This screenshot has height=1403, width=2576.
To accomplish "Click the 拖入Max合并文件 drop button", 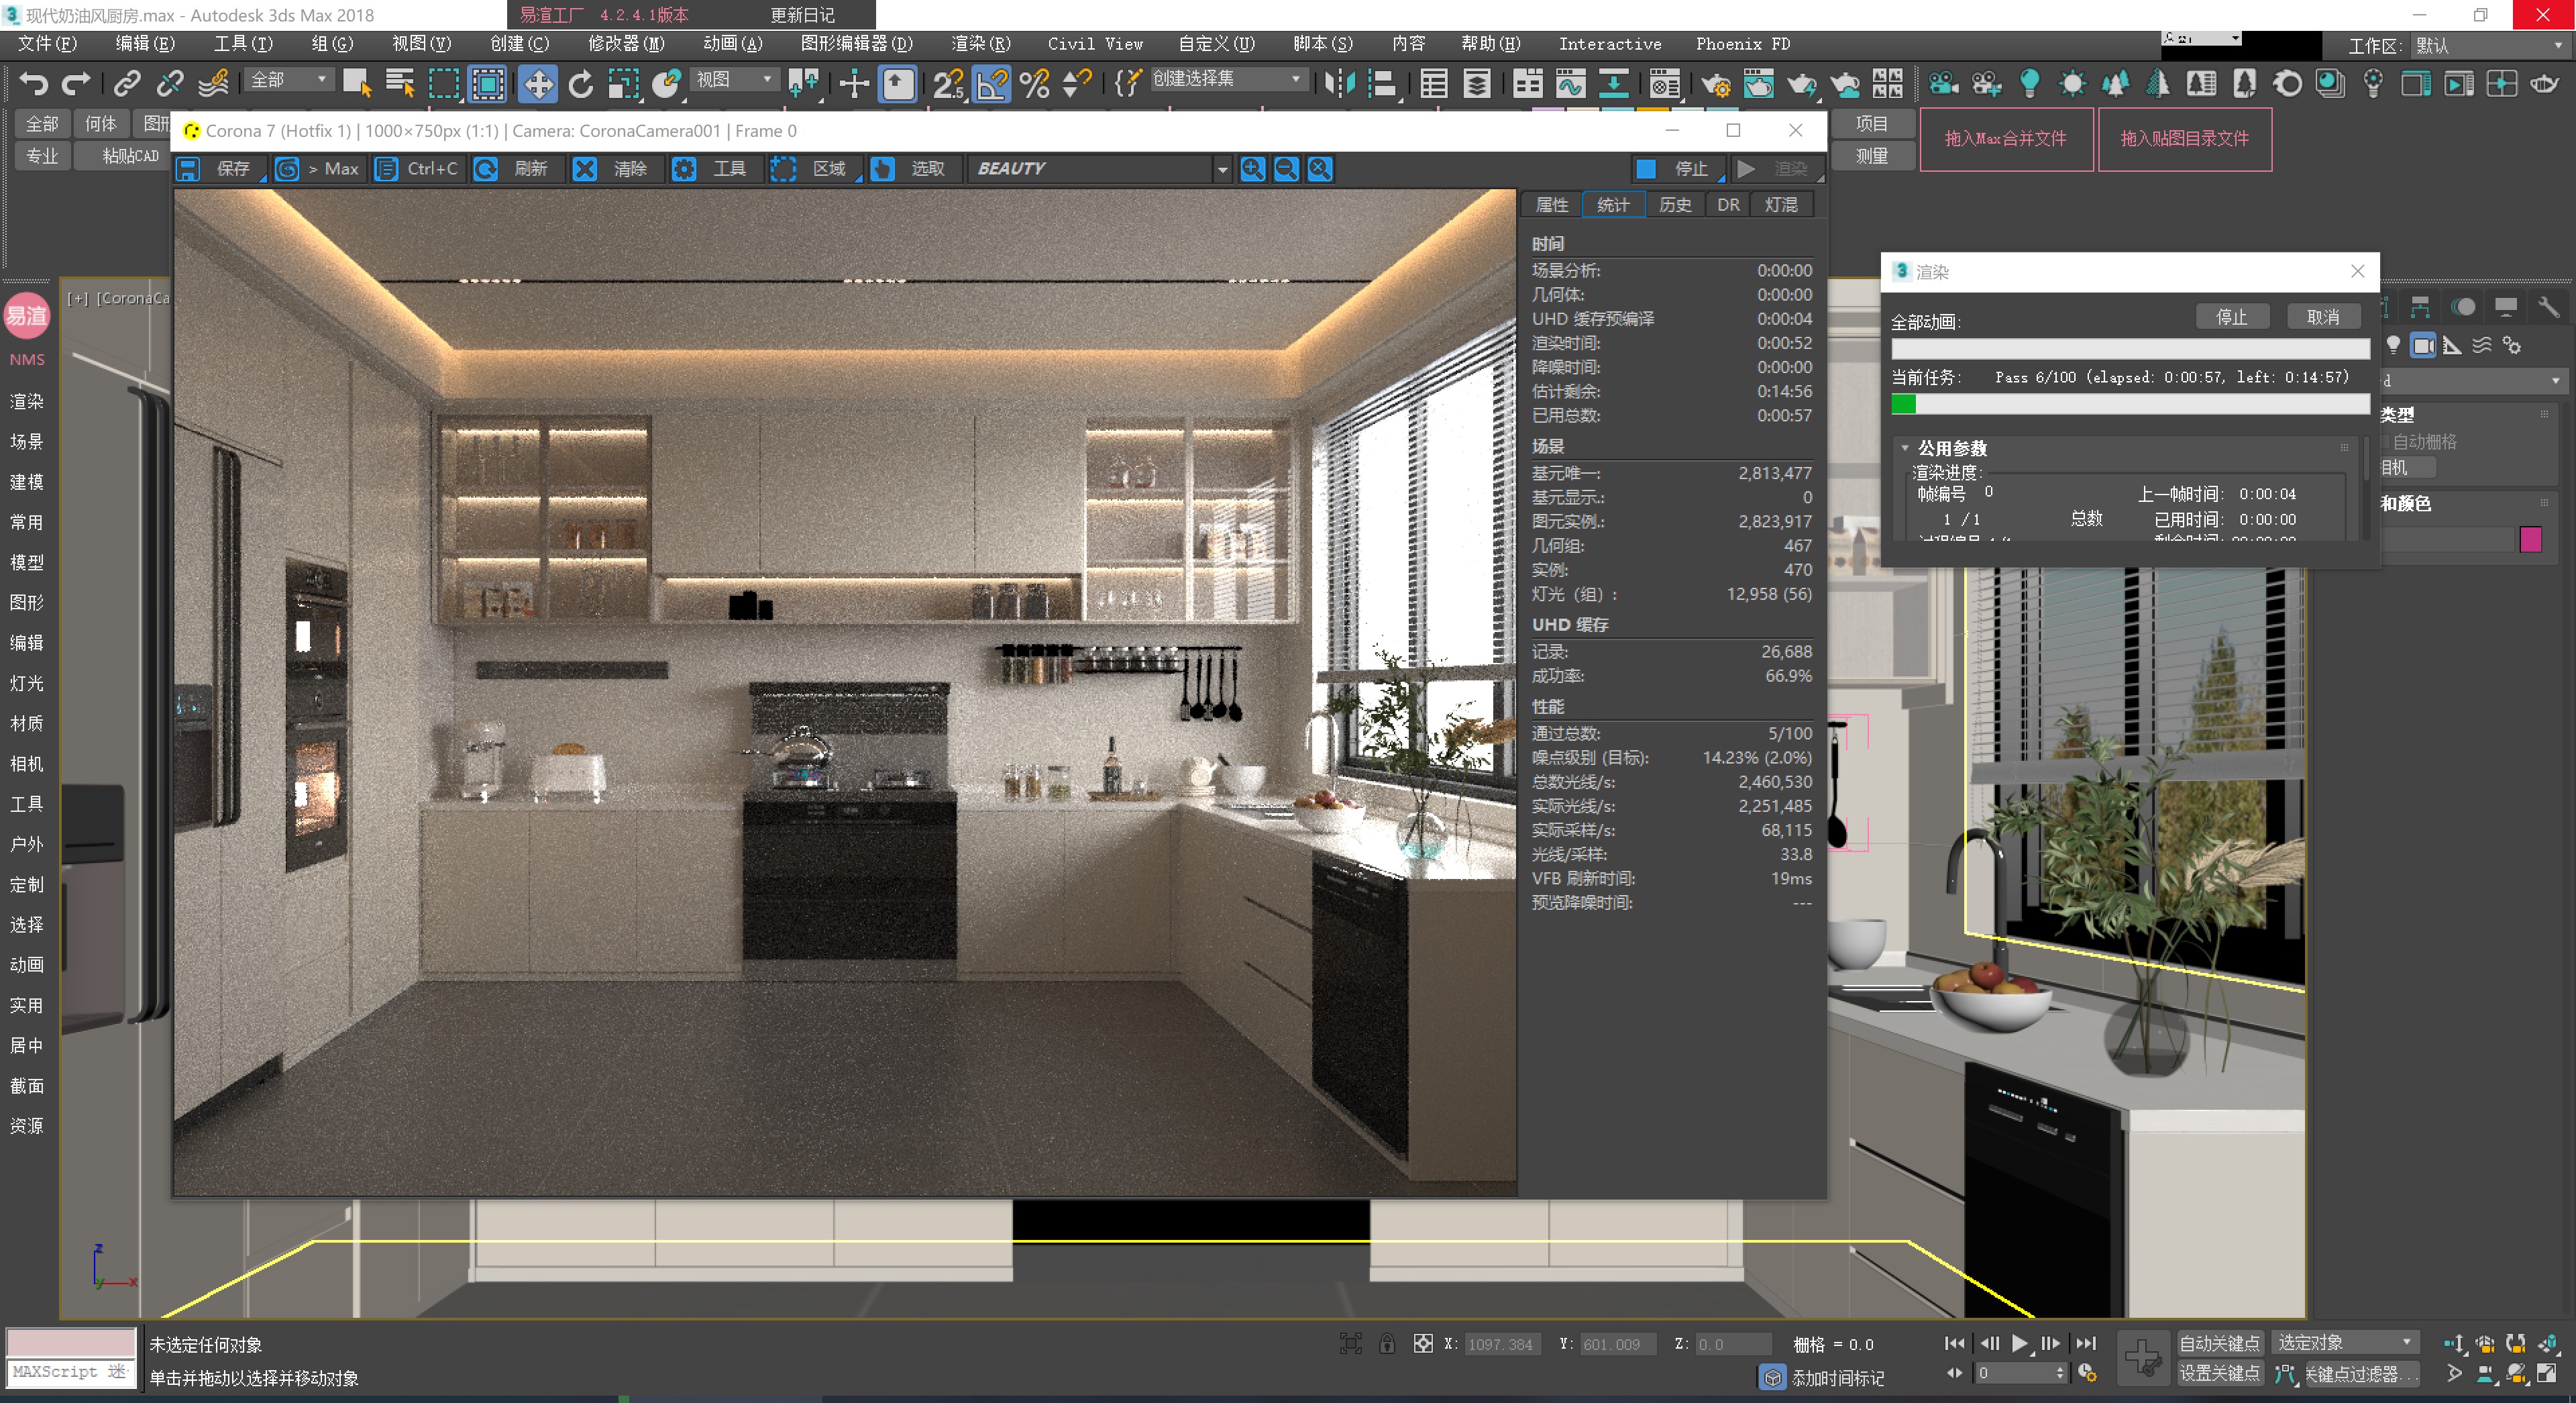I will coord(2006,139).
